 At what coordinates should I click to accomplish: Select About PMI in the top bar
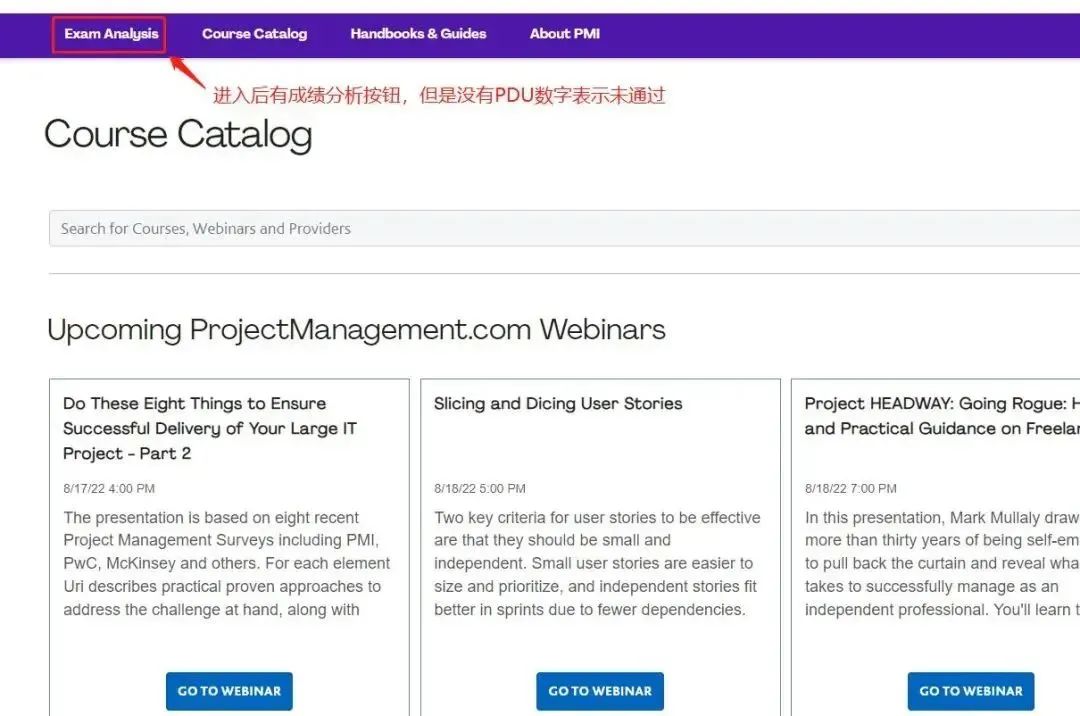[564, 34]
